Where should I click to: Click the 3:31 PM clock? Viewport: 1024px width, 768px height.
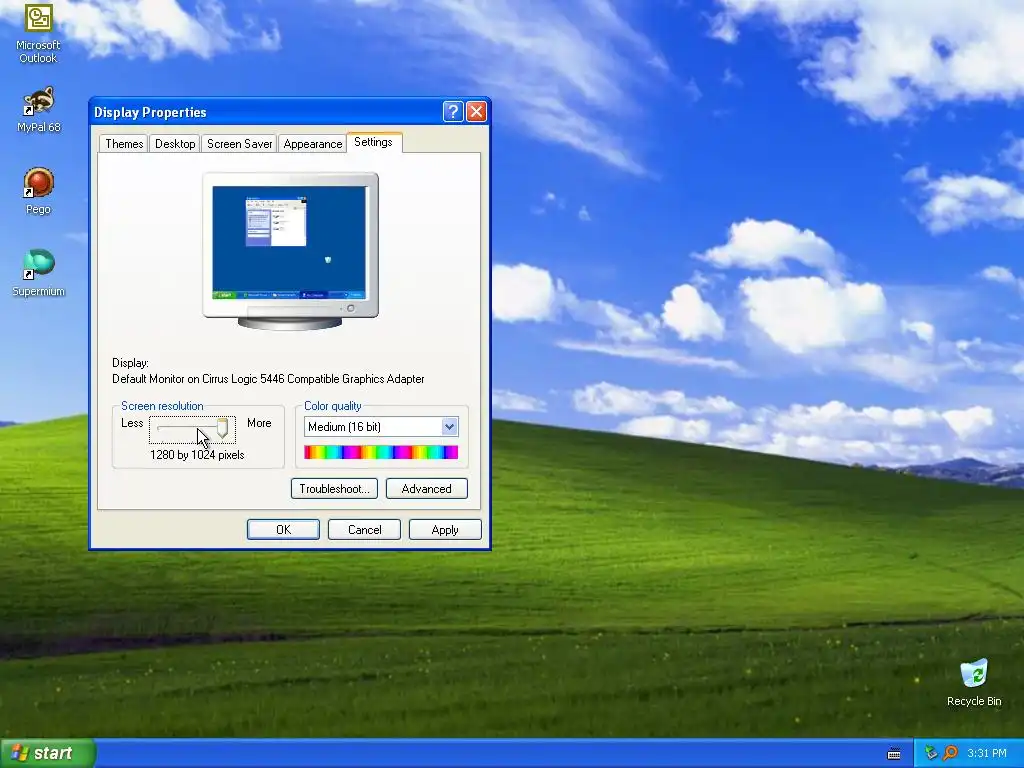coord(986,753)
